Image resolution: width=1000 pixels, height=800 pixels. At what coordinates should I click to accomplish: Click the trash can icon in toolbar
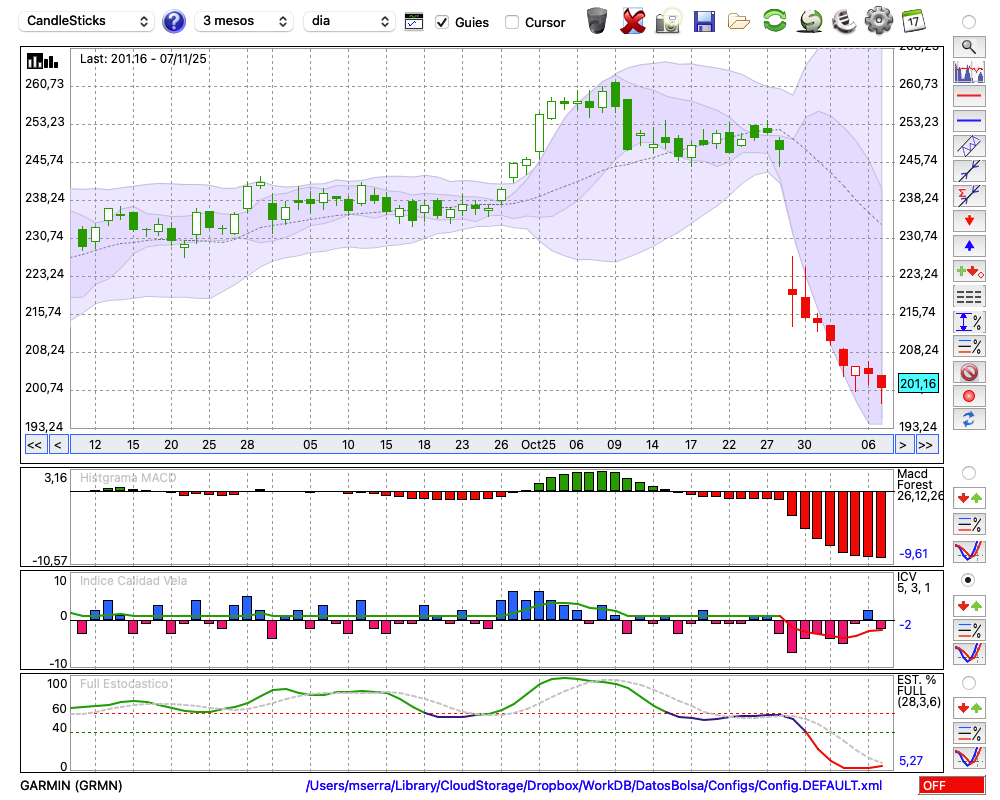[x=597, y=21]
